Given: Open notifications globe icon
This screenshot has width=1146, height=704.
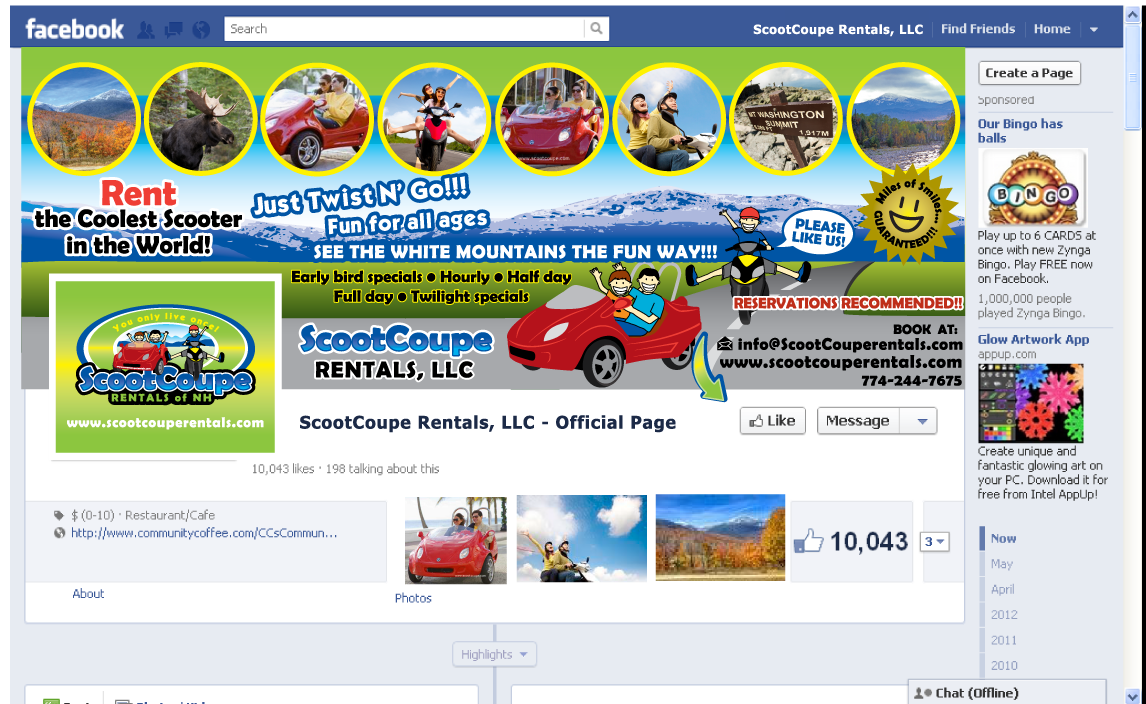Looking at the screenshot, I should (x=201, y=30).
